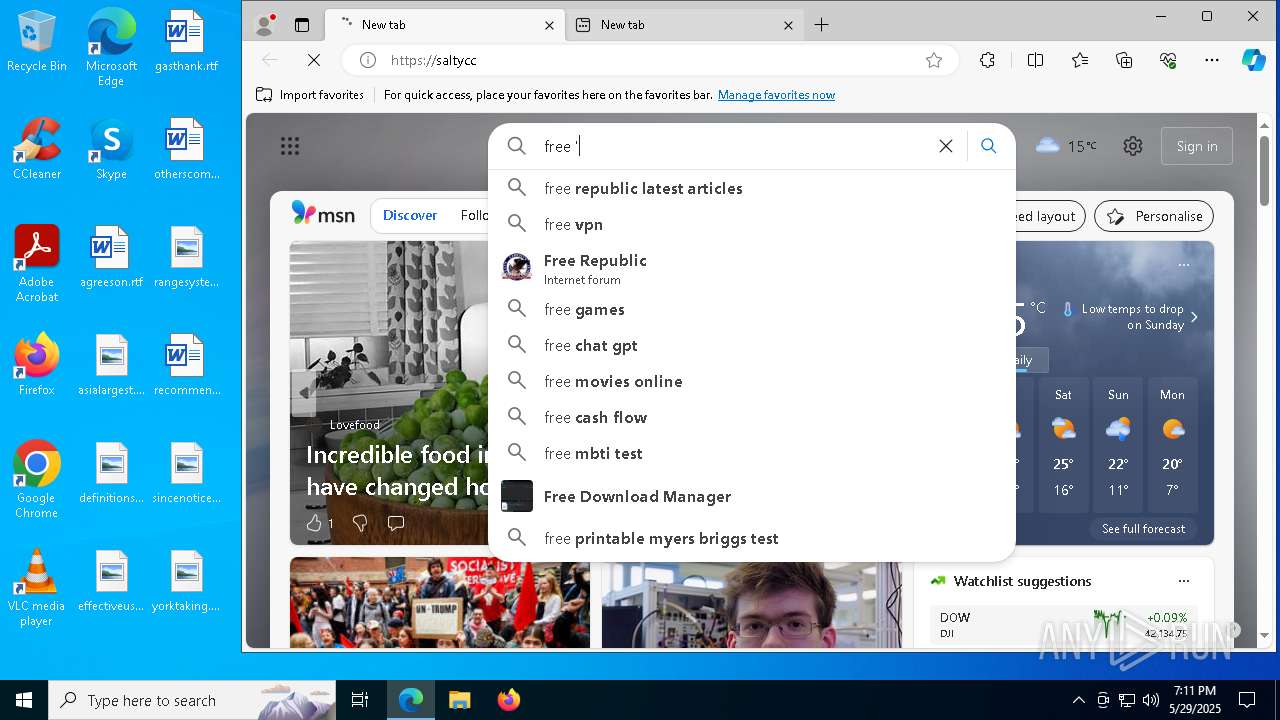Image resolution: width=1280 pixels, height=720 pixels.
Task: Stop loading the page
Action: pyautogui.click(x=313, y=60)
